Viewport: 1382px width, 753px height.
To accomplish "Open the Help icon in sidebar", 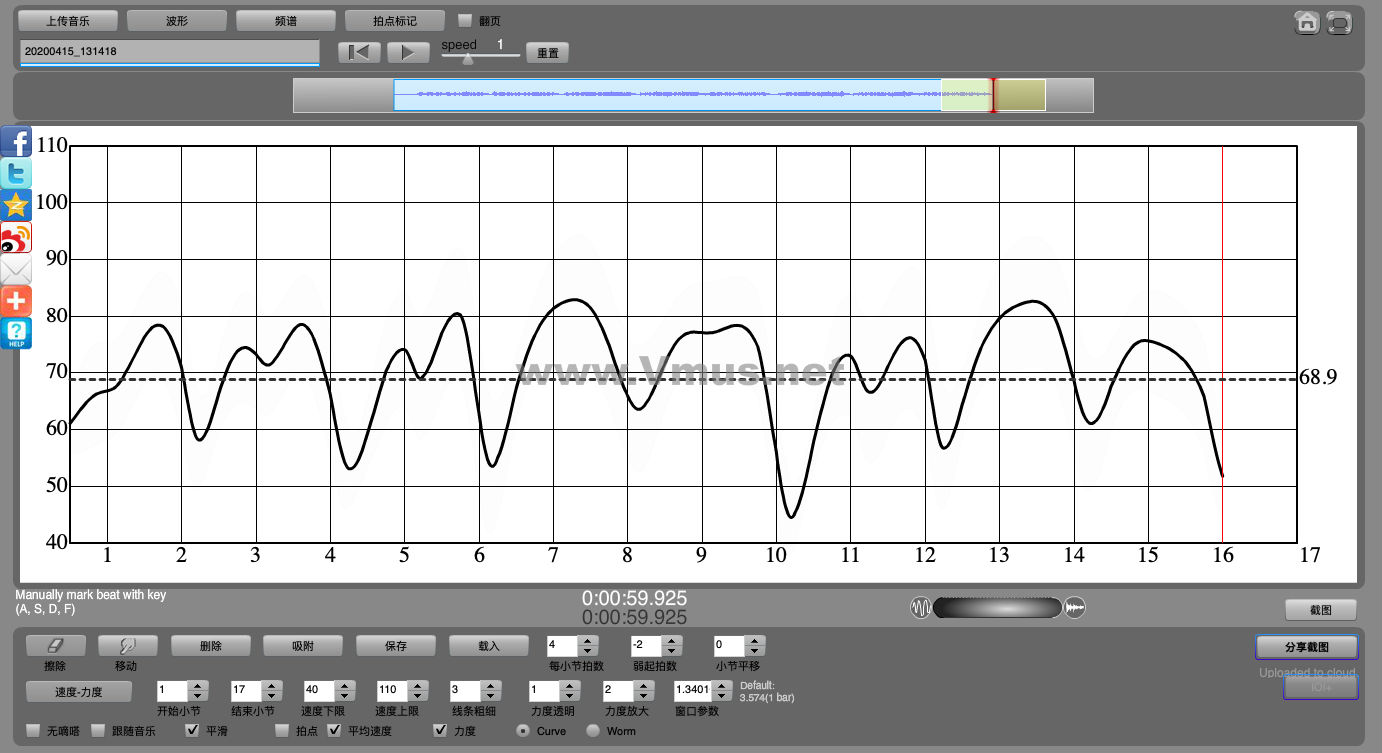I will tap(16, 333).
